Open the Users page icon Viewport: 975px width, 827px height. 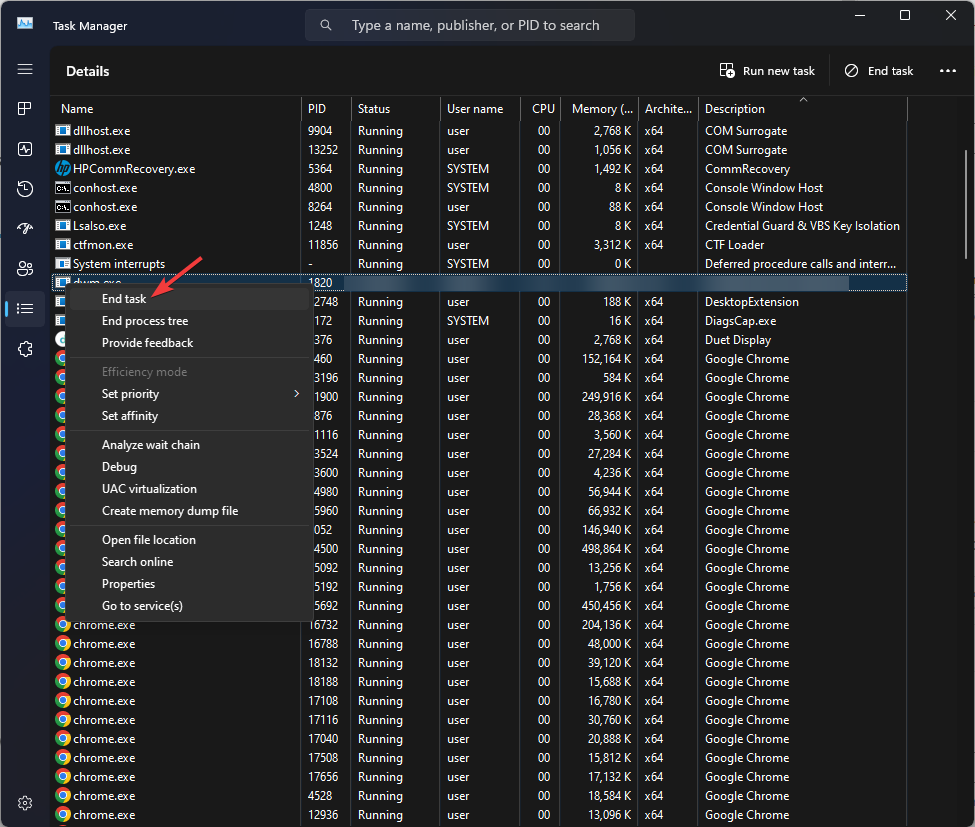[x=25, y=269]
